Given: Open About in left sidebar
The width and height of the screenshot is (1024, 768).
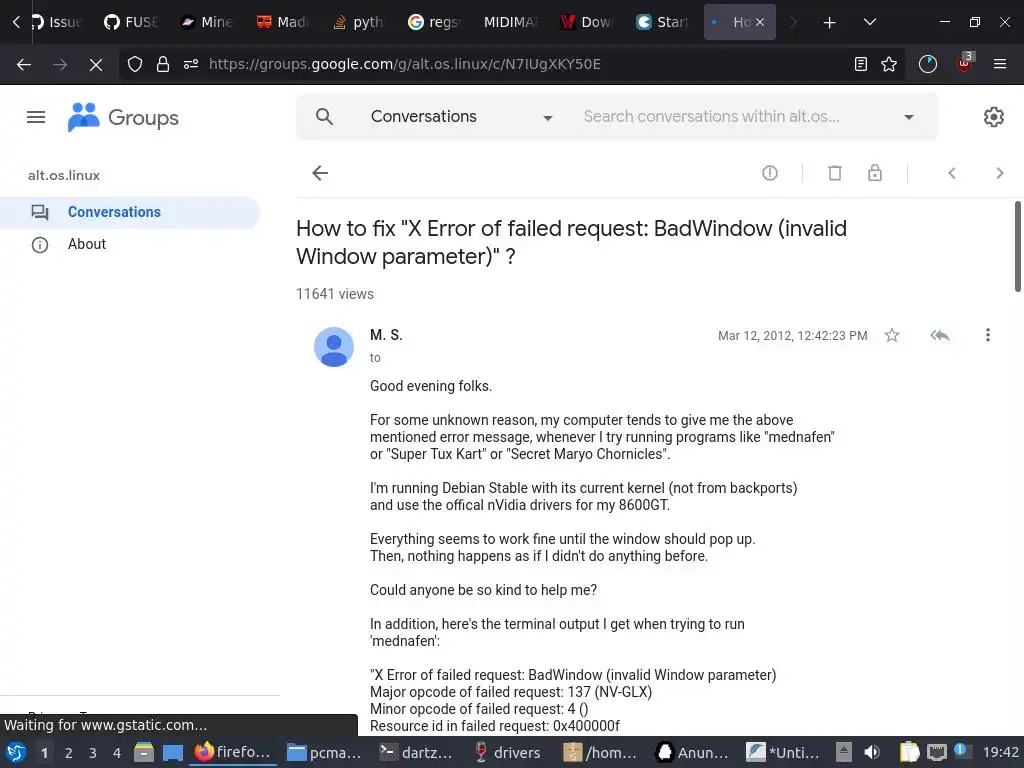Looking at the screenshot, I should click(87, 244).
